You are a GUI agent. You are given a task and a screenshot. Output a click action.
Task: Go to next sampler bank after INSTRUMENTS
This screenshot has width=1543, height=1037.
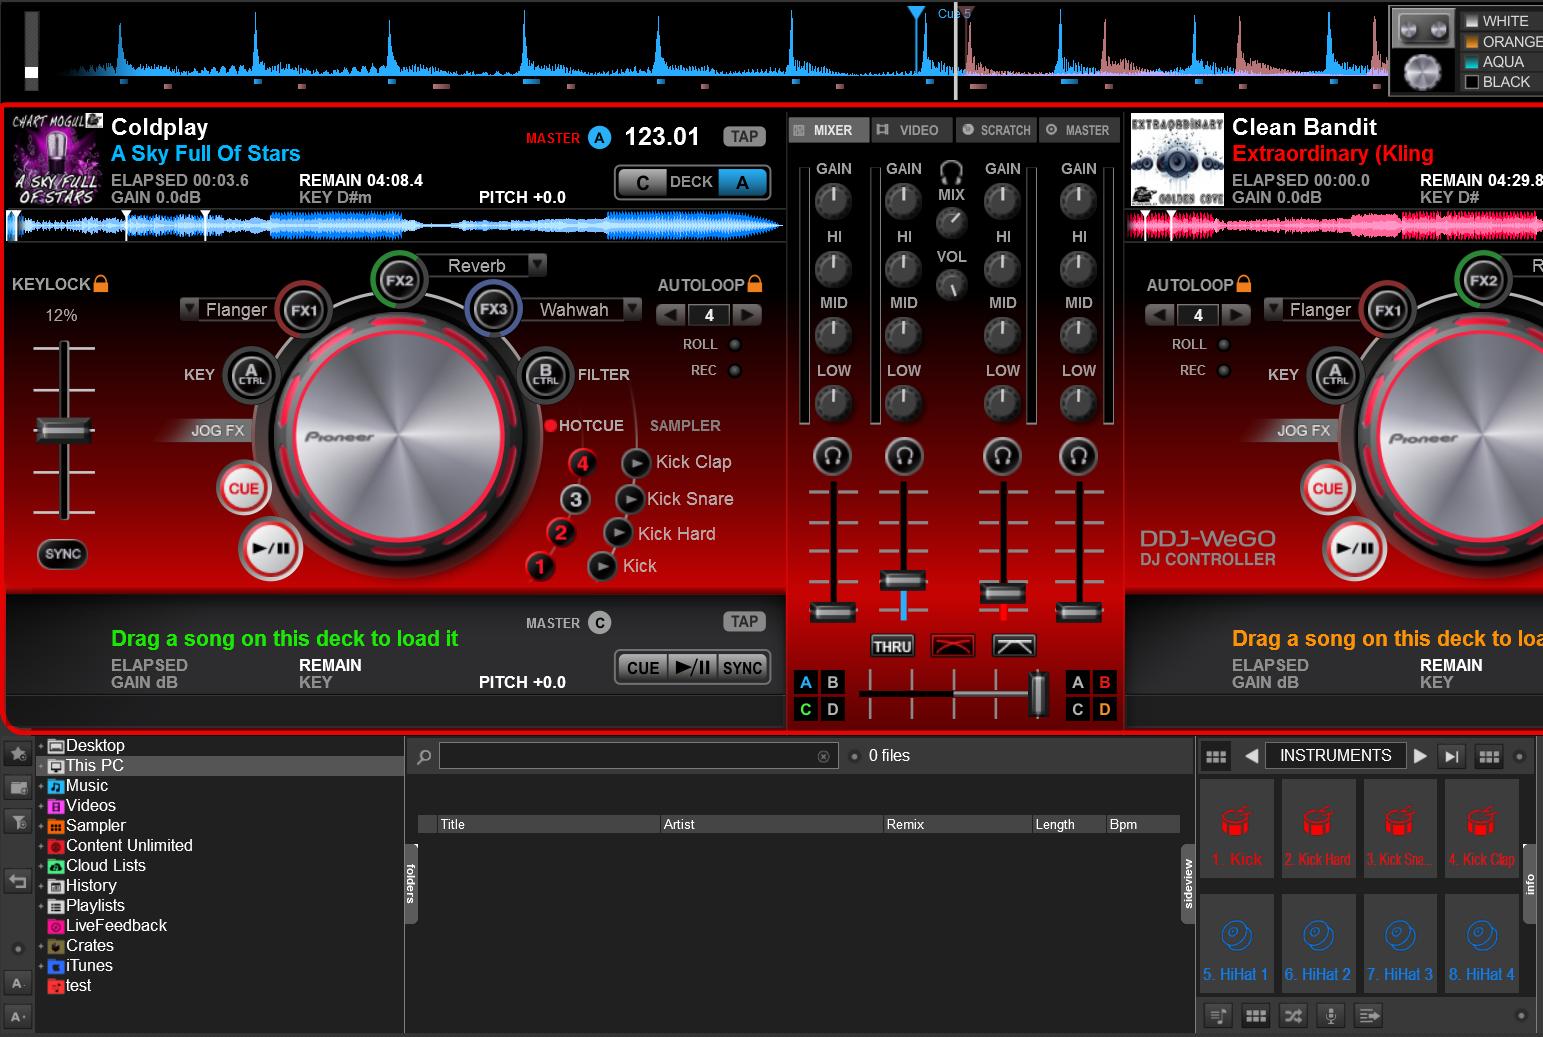[x=1420, y=756]
